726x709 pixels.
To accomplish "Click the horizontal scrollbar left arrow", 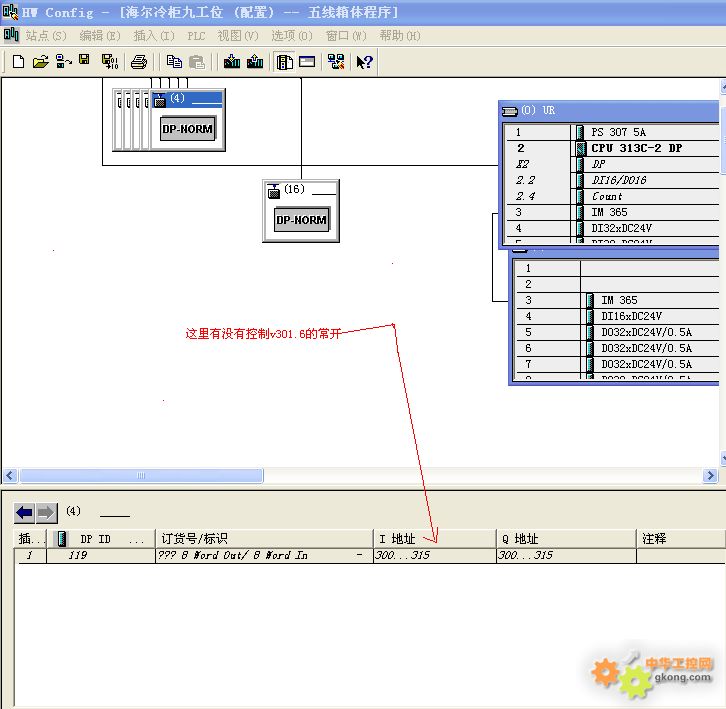I will [10, 476].
